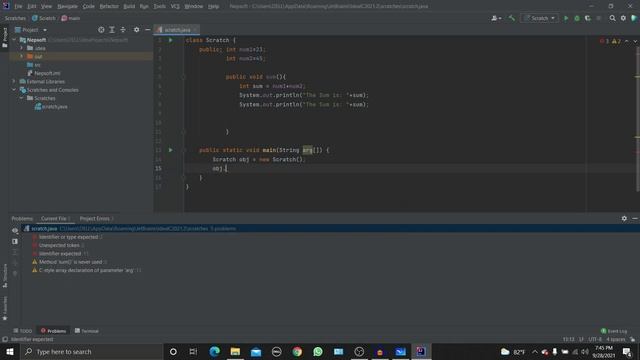The width and height of the screenshot is (640, 360).
Task: Collapse all nodes in Project panel
Action: pyautogui.click(x=123, y=30)
